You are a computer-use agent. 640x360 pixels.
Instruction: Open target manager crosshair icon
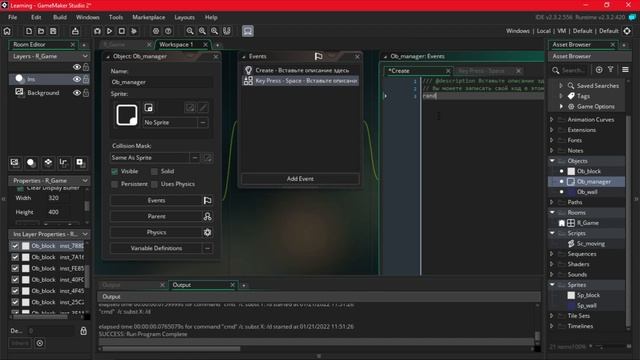(627, 31)
